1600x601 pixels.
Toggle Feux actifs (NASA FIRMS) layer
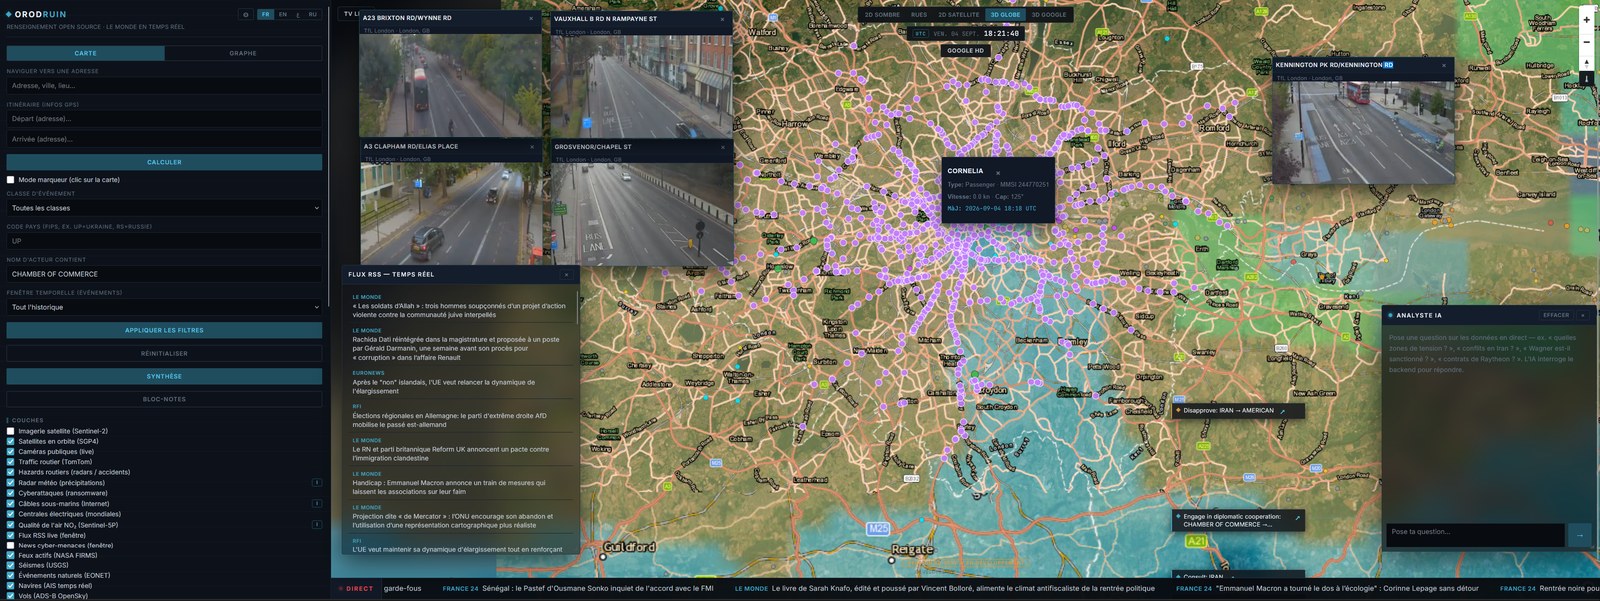click(11, 555)
